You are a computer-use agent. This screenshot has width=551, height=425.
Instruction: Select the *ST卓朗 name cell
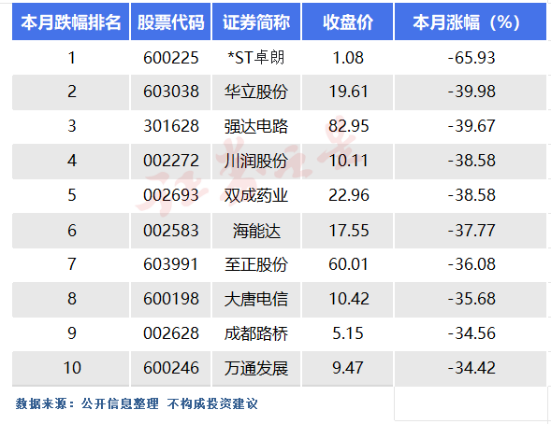[x=256, y=58]
